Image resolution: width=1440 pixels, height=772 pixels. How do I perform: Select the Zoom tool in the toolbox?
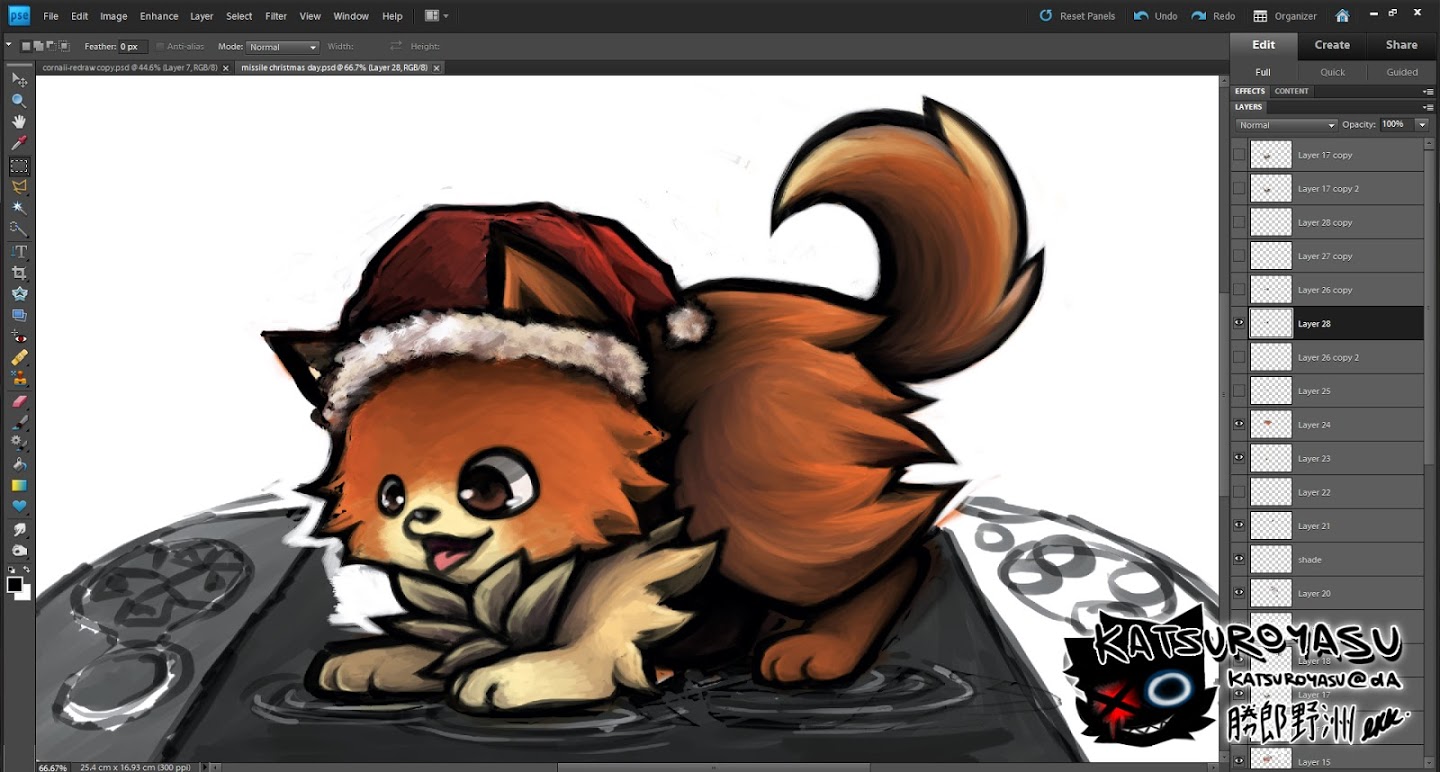(19, 101)
